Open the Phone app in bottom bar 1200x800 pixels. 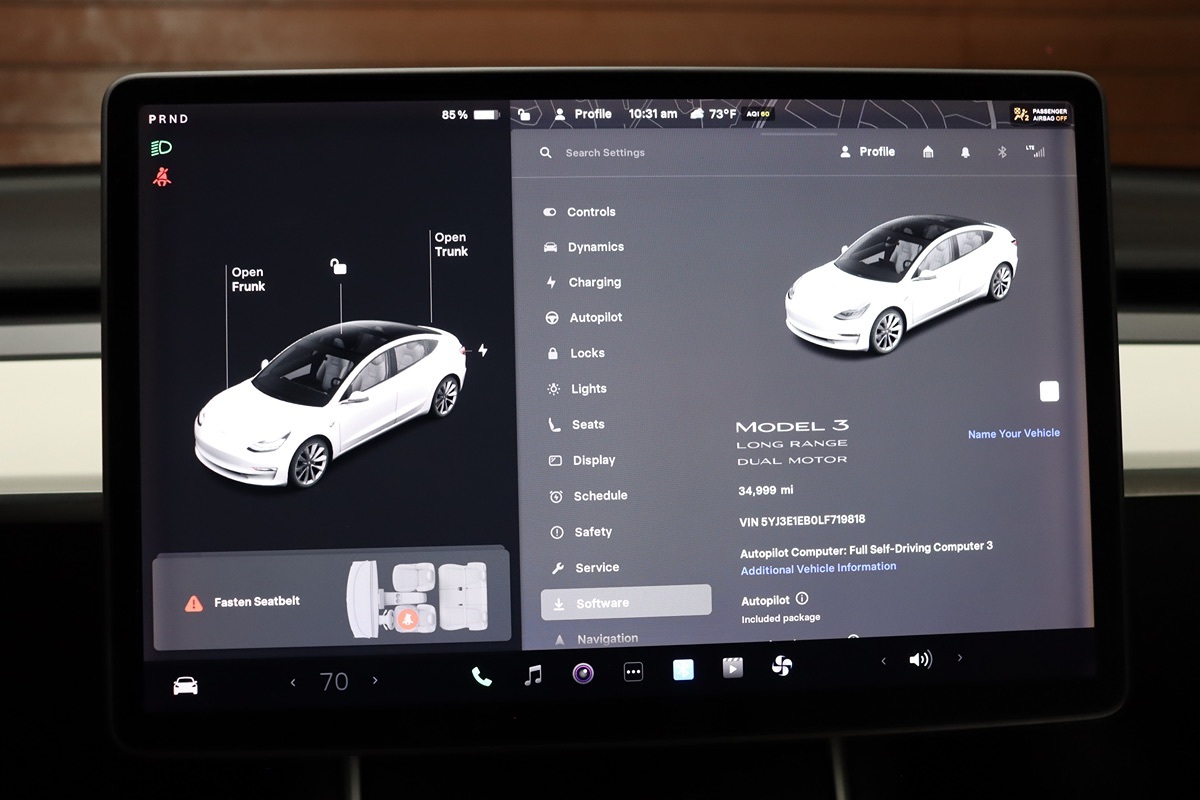point(482,676)
